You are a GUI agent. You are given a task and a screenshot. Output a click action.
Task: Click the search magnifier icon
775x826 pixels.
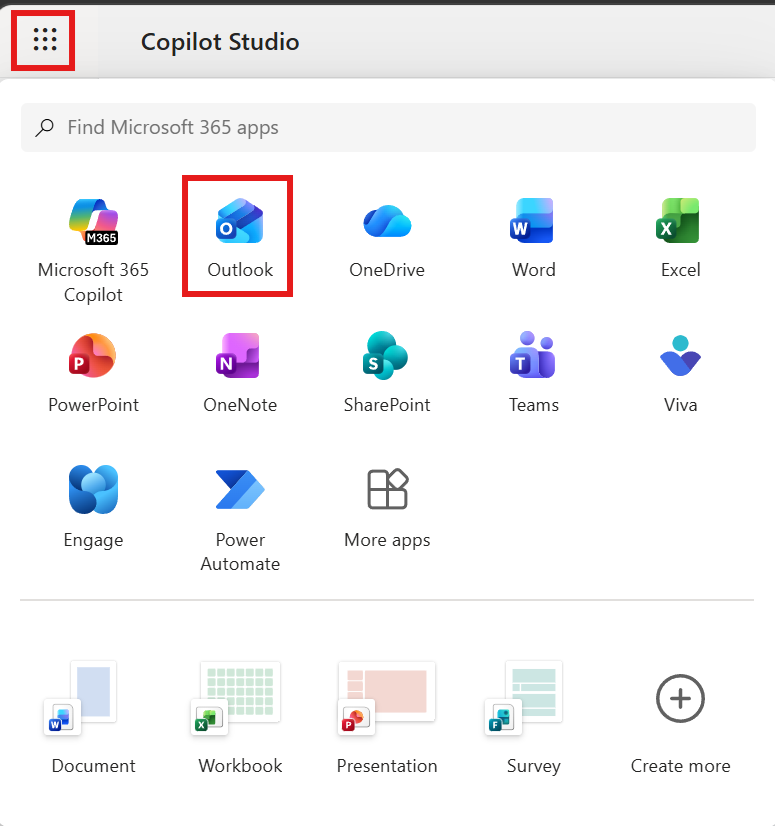45,127
